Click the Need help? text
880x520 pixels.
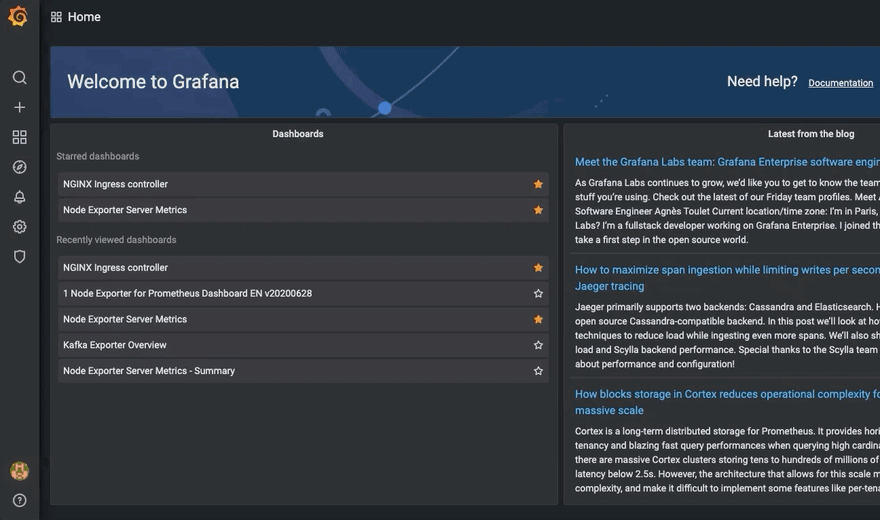click(762, 81)
